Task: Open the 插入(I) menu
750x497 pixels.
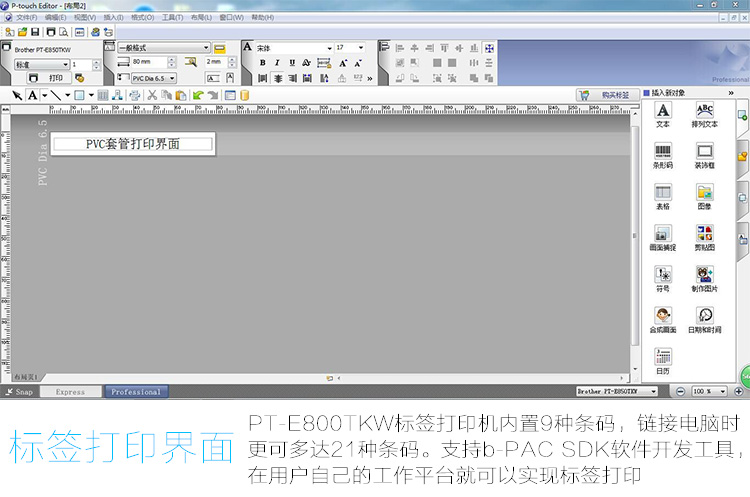Action: [113, 17]
